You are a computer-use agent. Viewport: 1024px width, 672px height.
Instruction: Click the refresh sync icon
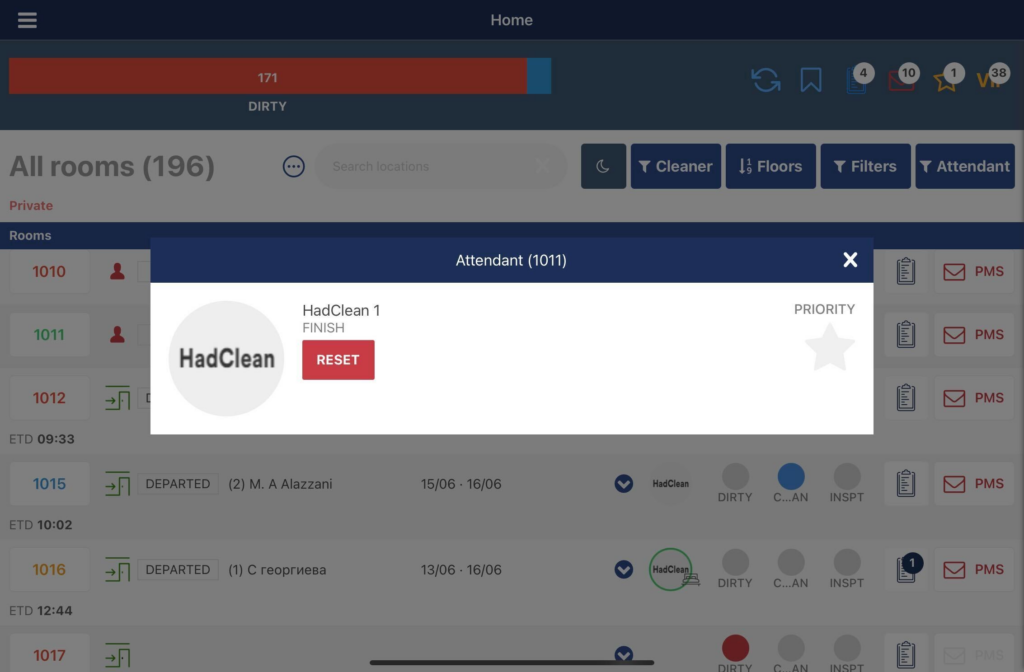pyautogui.click(x=766, y=80)
